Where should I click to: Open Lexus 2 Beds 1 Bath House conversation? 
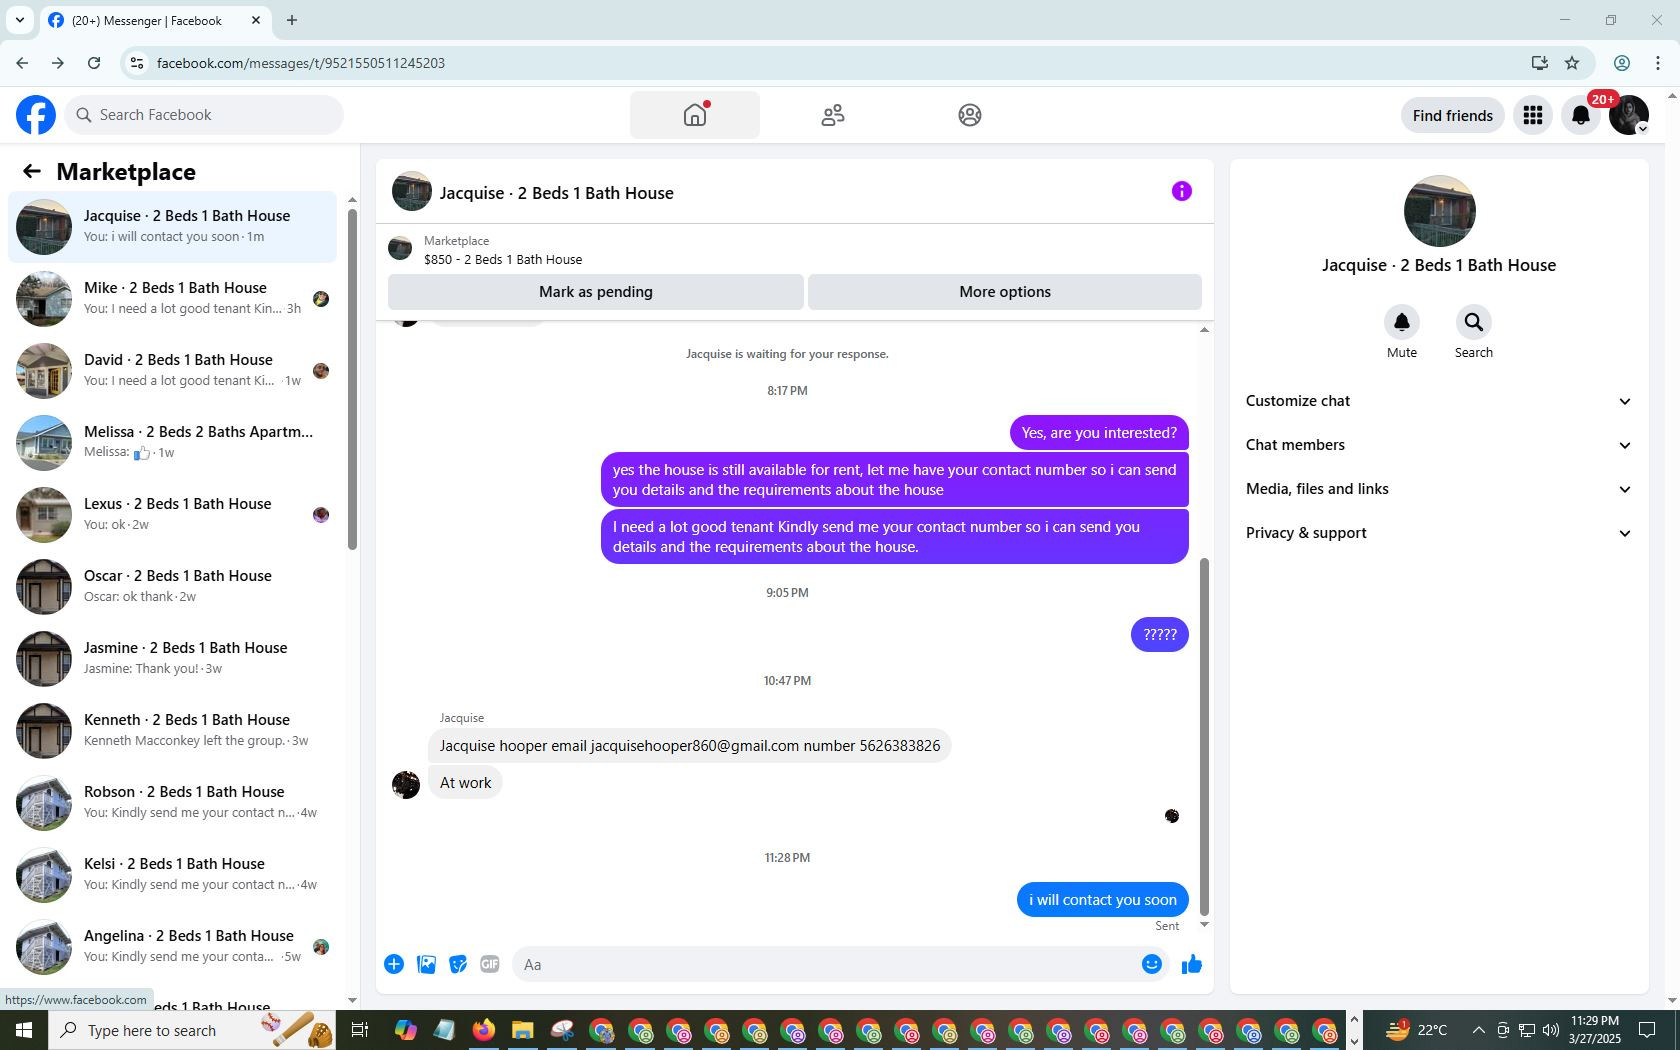pyautogui.click(x=172, y=515)
